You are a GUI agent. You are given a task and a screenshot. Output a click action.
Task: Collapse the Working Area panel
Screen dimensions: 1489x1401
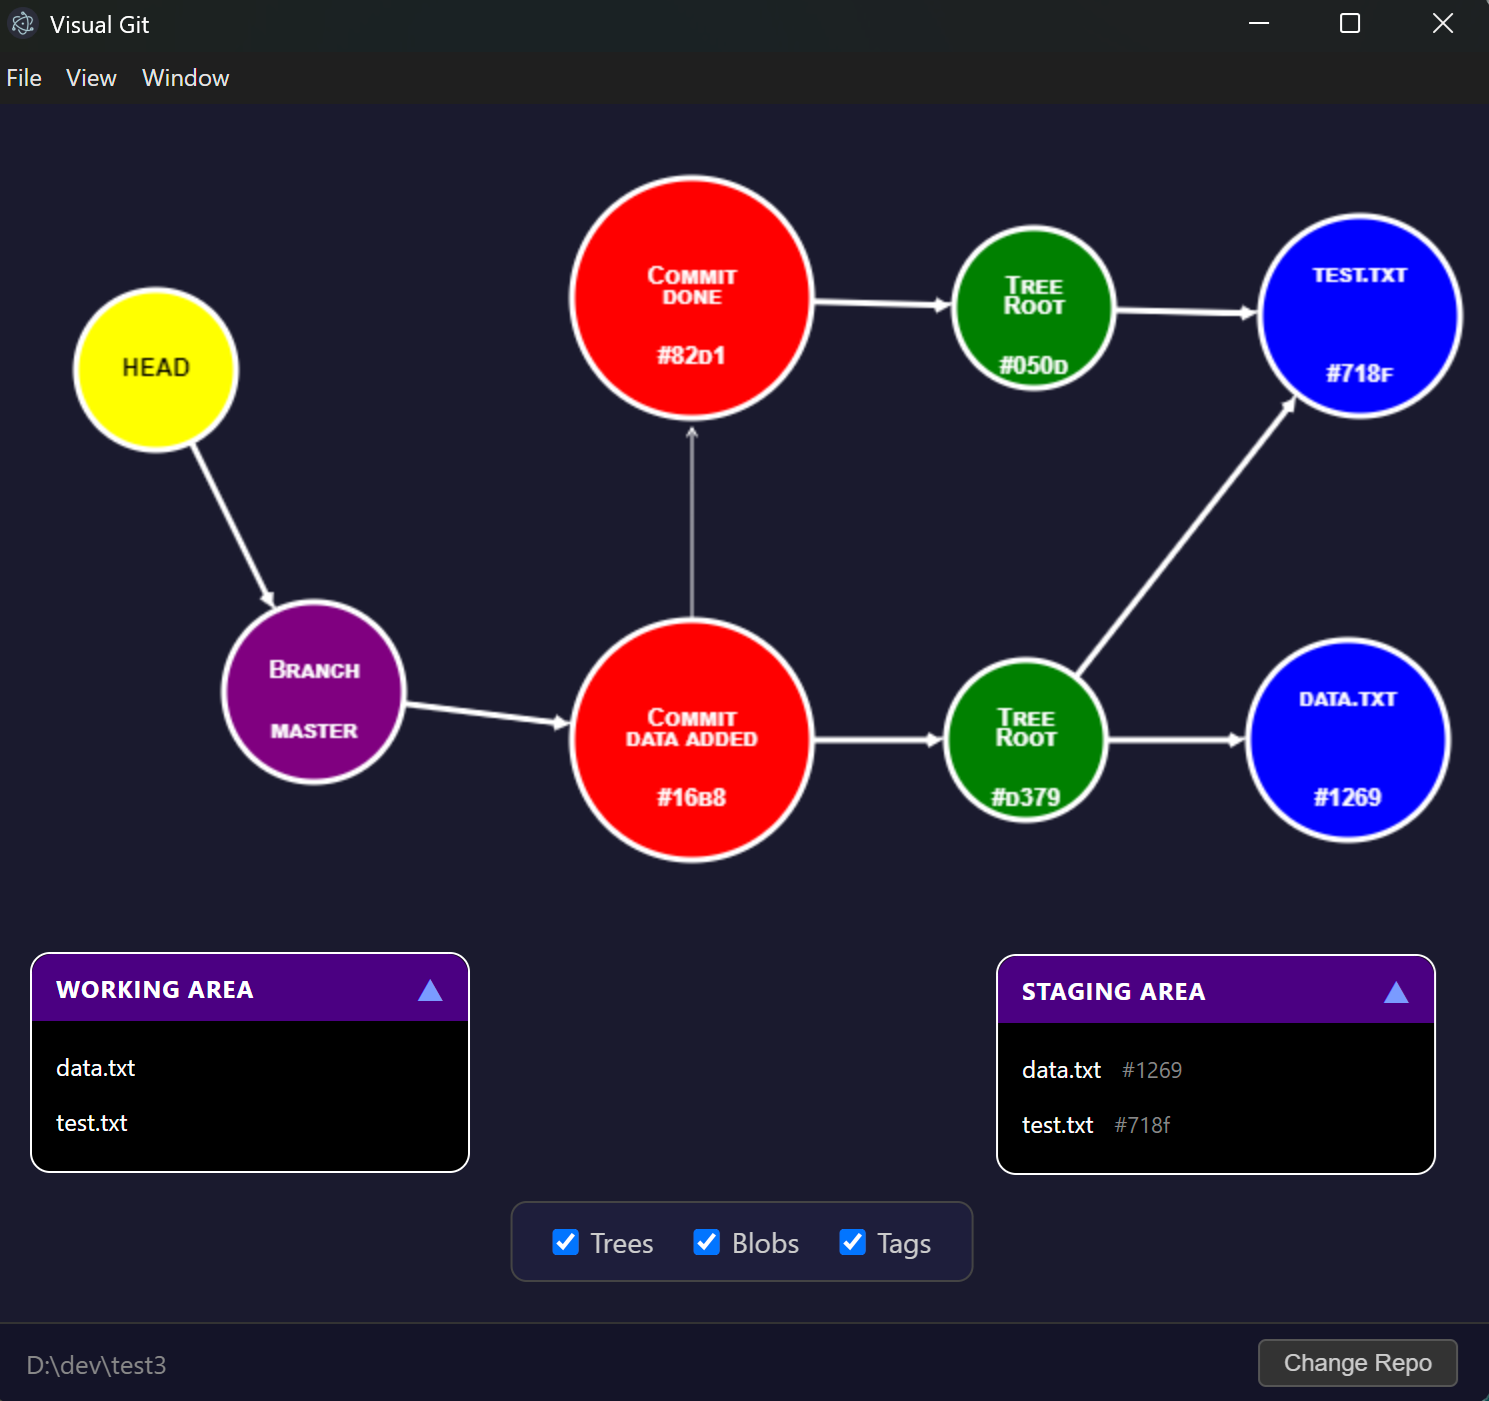(430, 989)
